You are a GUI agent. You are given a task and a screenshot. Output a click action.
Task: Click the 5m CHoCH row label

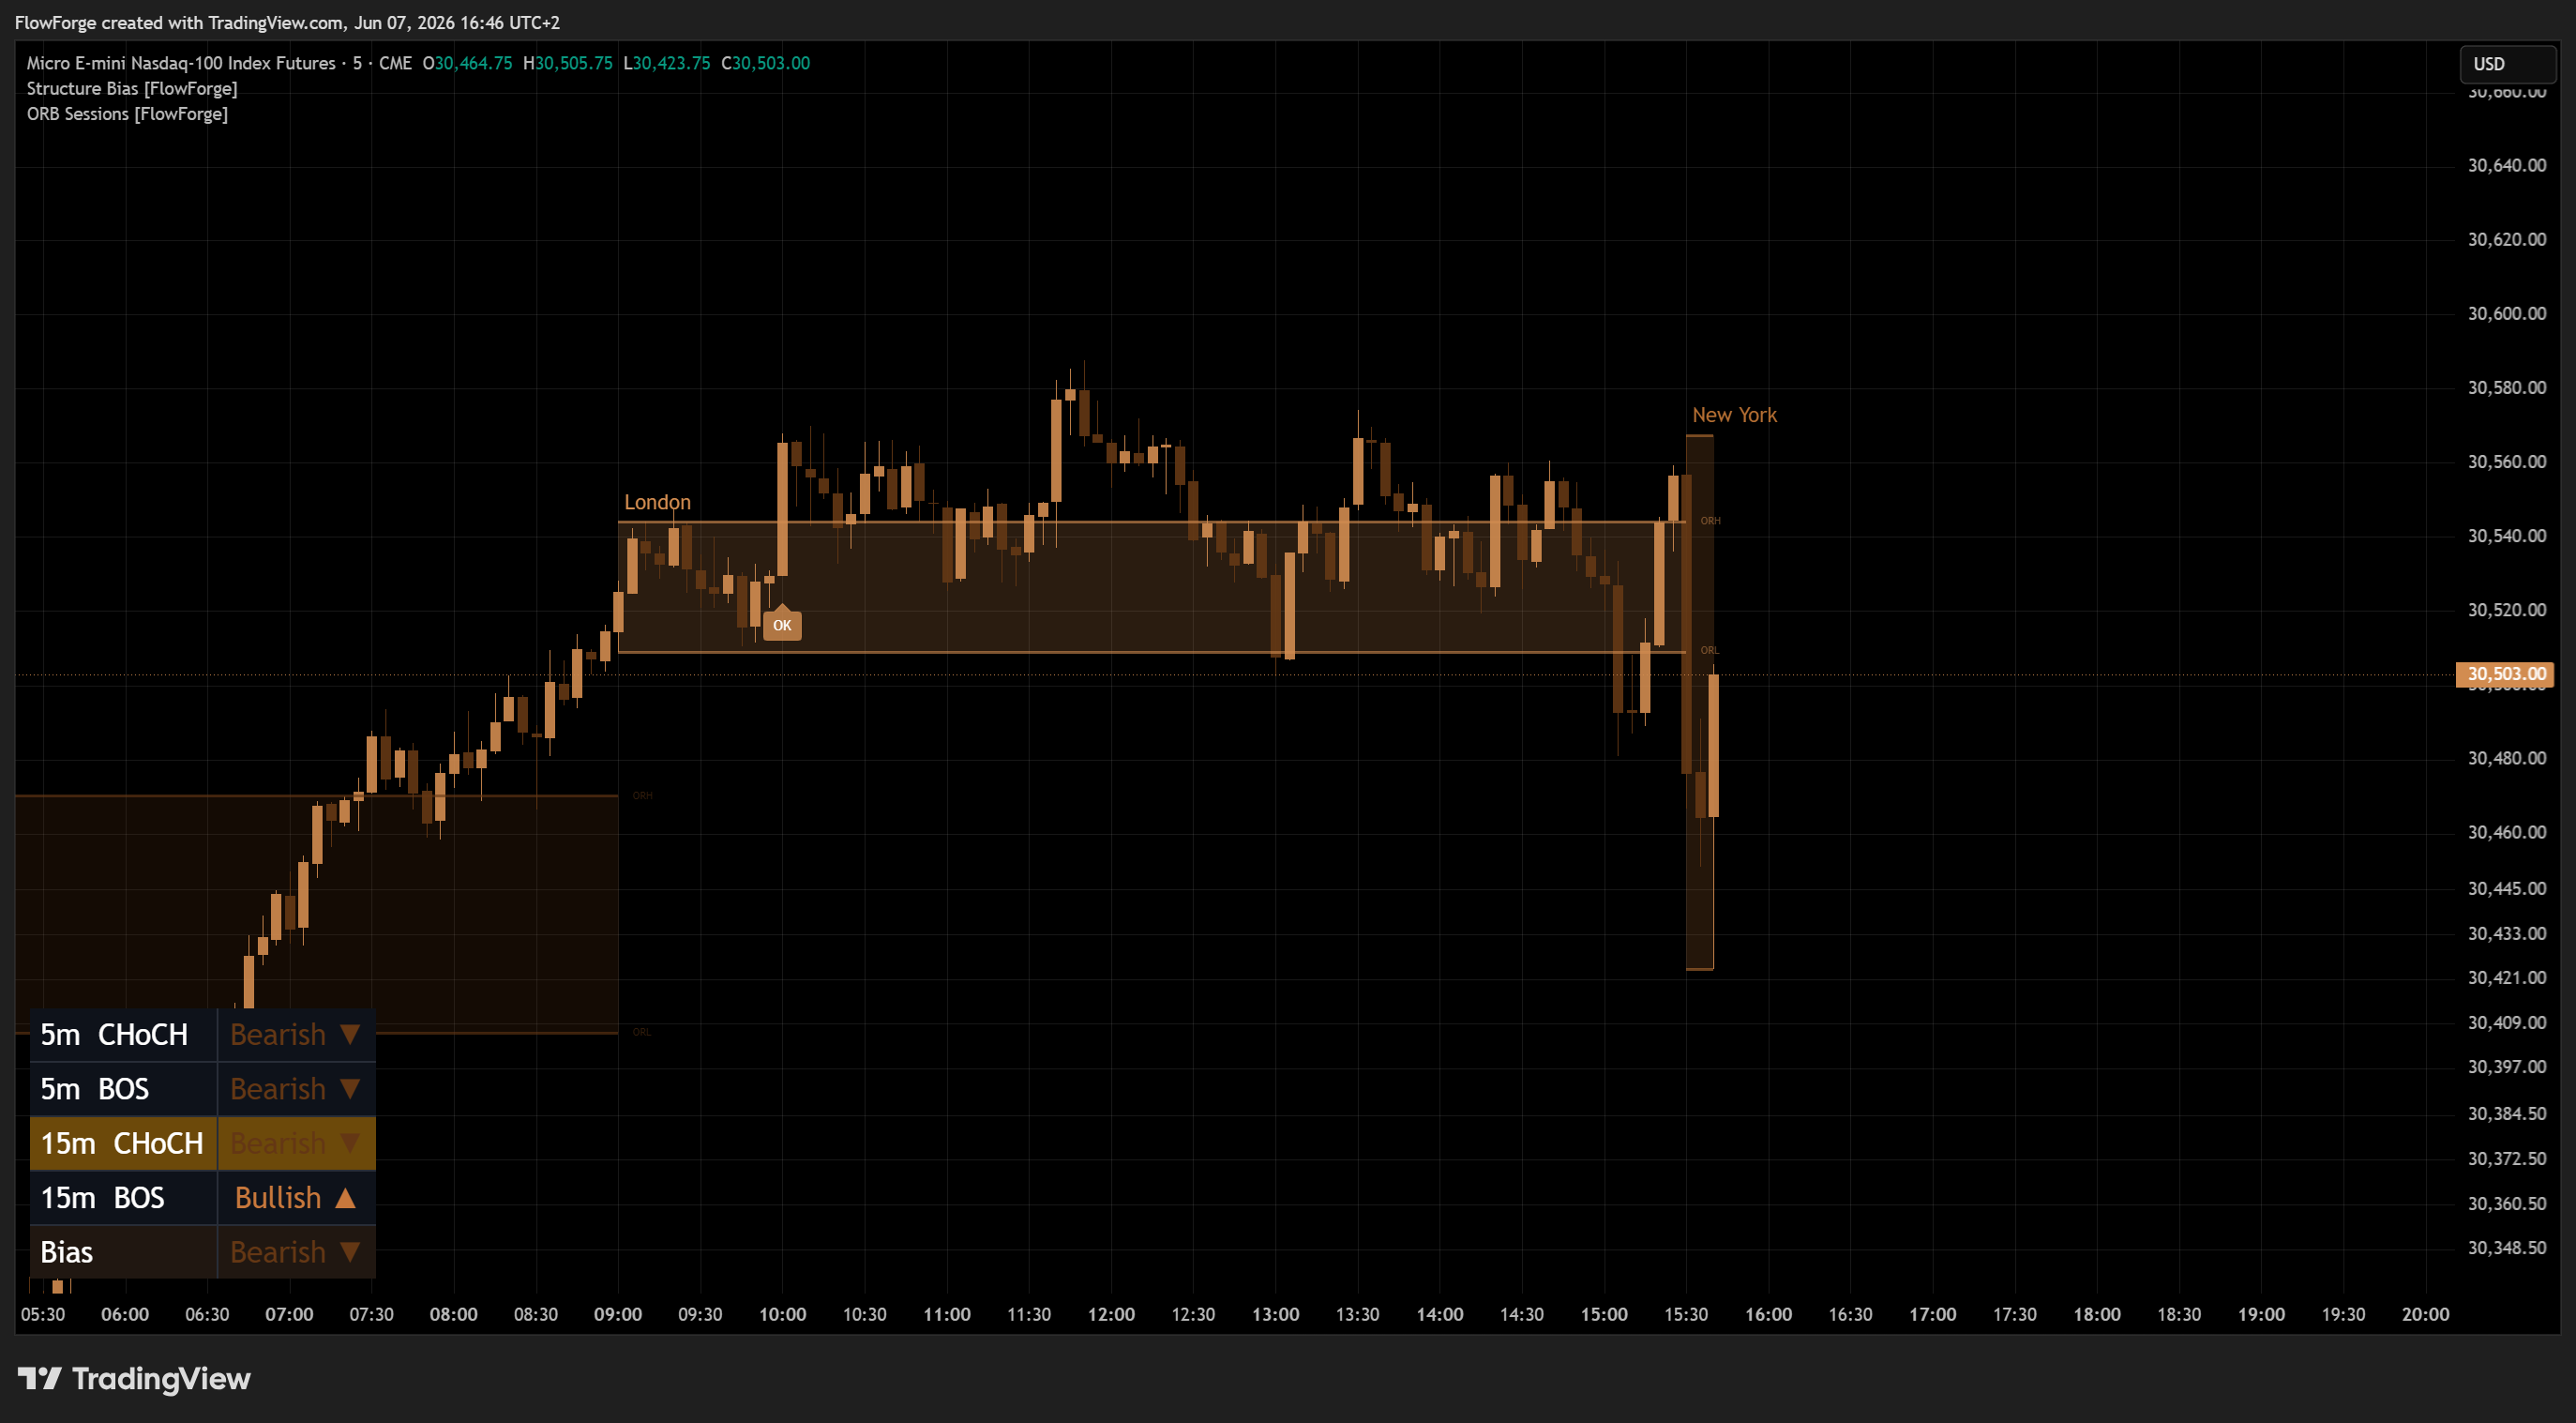[123, 1034]
